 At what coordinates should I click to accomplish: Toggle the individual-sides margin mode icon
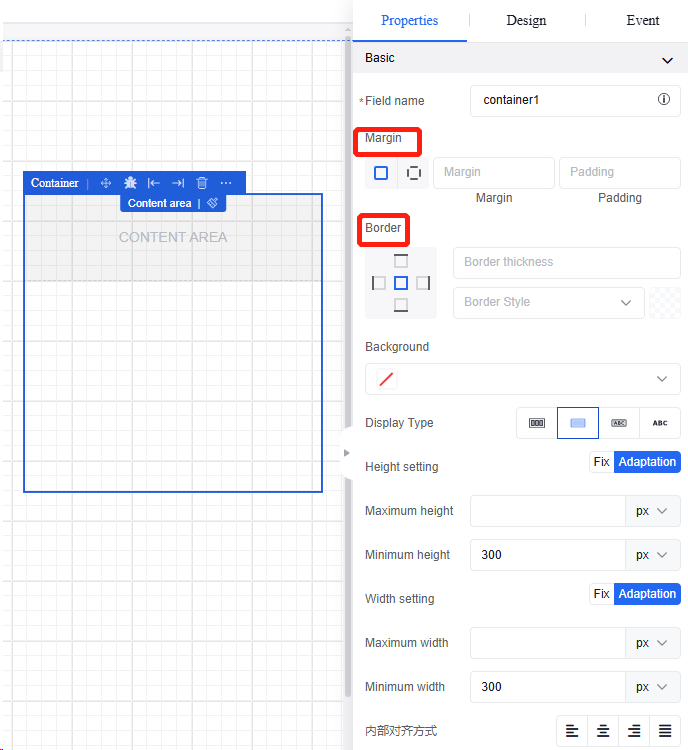(x=414, y=173)
